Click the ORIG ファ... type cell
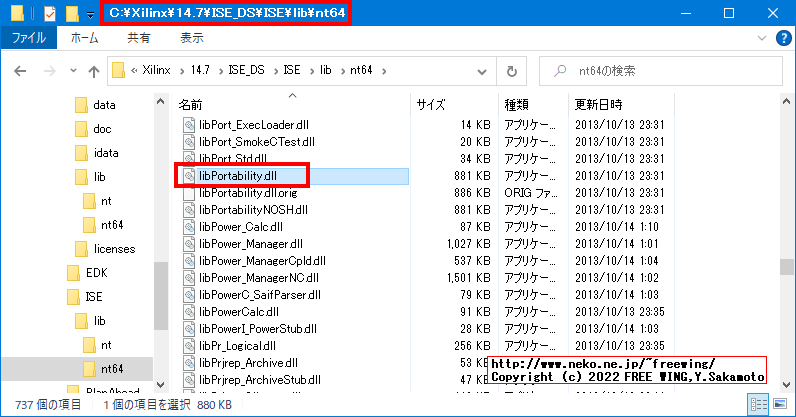The height and width of the screenshot is (417, 796). tap(530, 193)
